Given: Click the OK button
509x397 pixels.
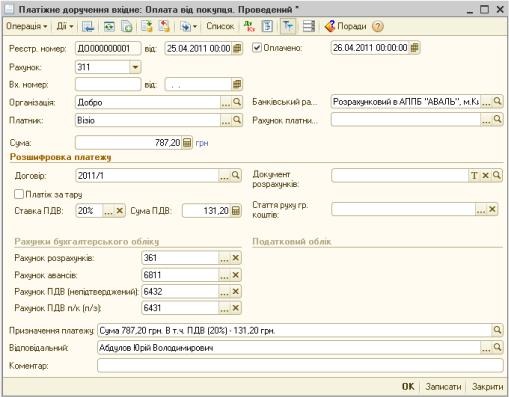Looking at the screenshot, I should [x=408, y=387].
